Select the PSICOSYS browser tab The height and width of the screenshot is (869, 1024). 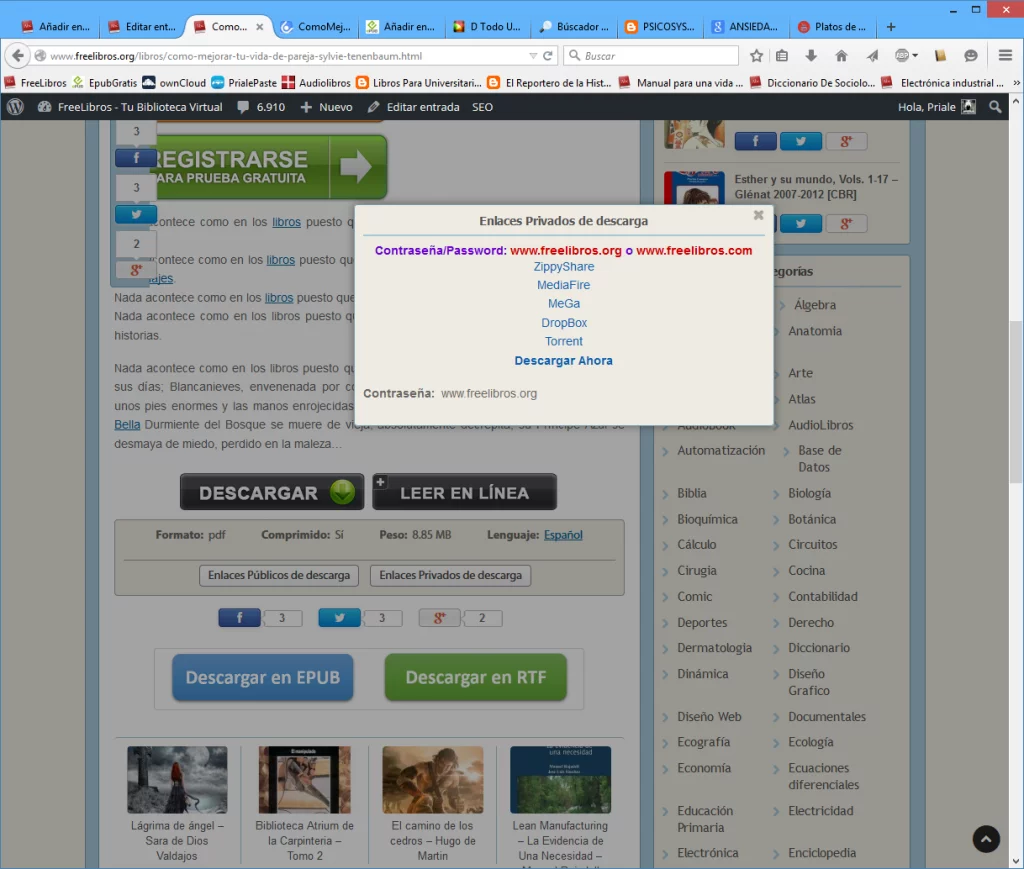click(660, 27)
